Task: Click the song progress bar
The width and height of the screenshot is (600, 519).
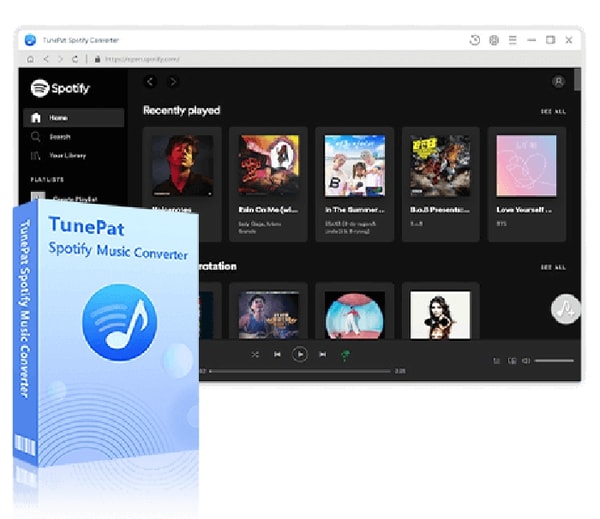Action: coord(300,371)
